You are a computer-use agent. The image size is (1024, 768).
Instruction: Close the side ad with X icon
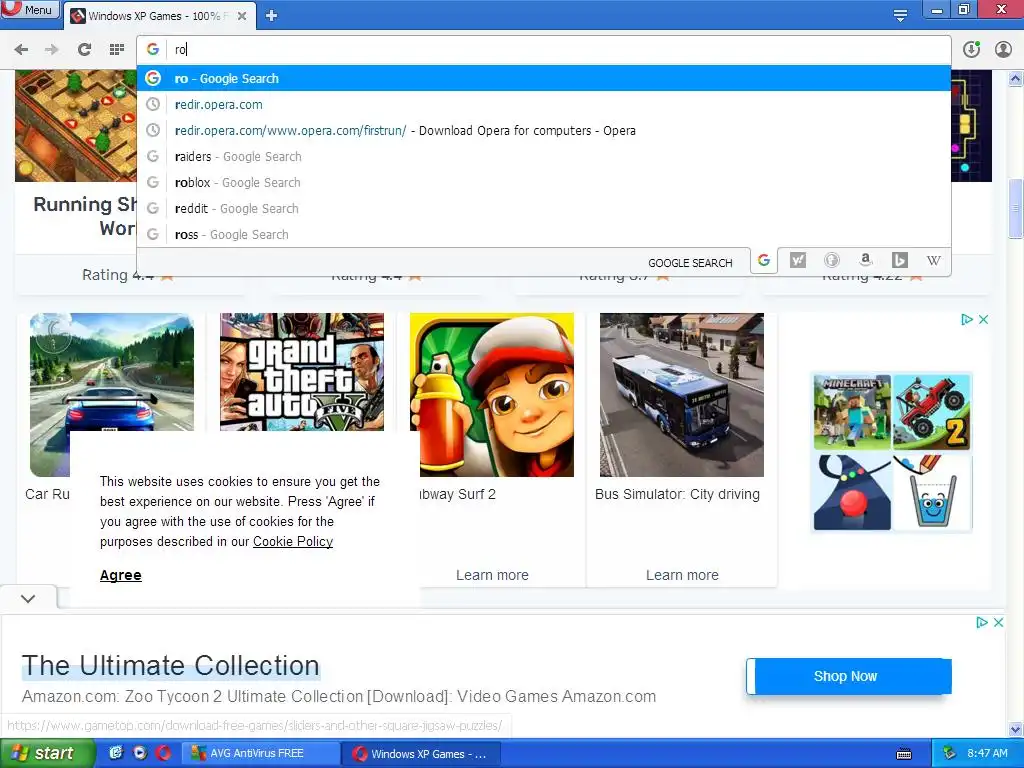(984, 319)
